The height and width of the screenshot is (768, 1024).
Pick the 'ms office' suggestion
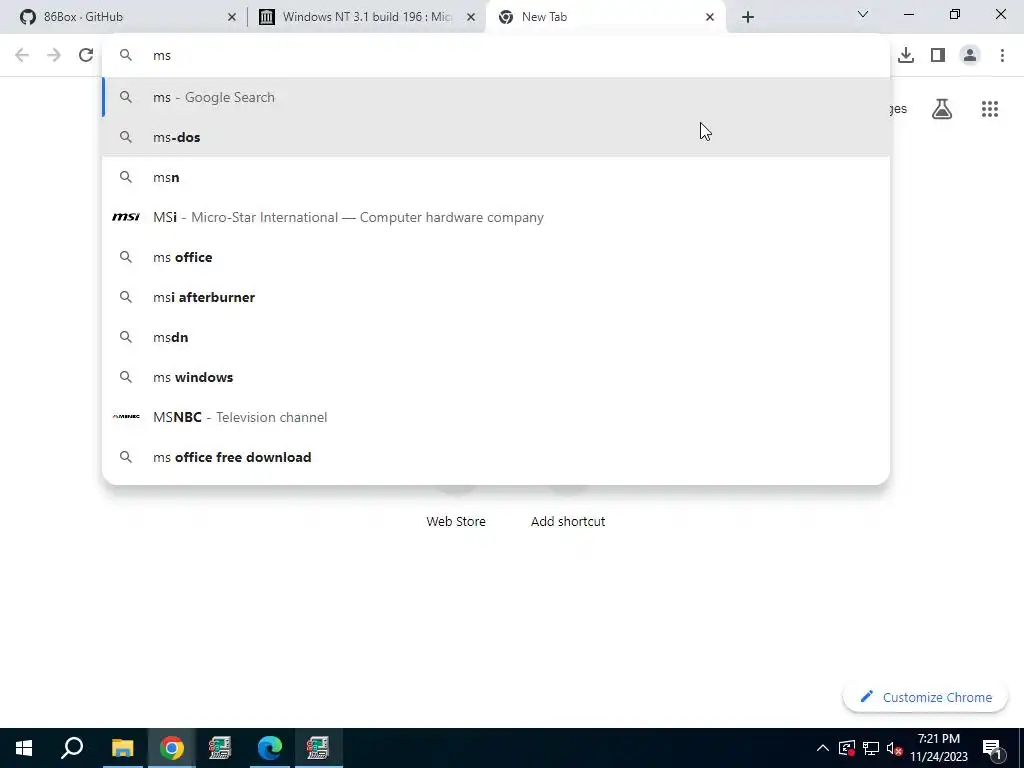(496, 257)
